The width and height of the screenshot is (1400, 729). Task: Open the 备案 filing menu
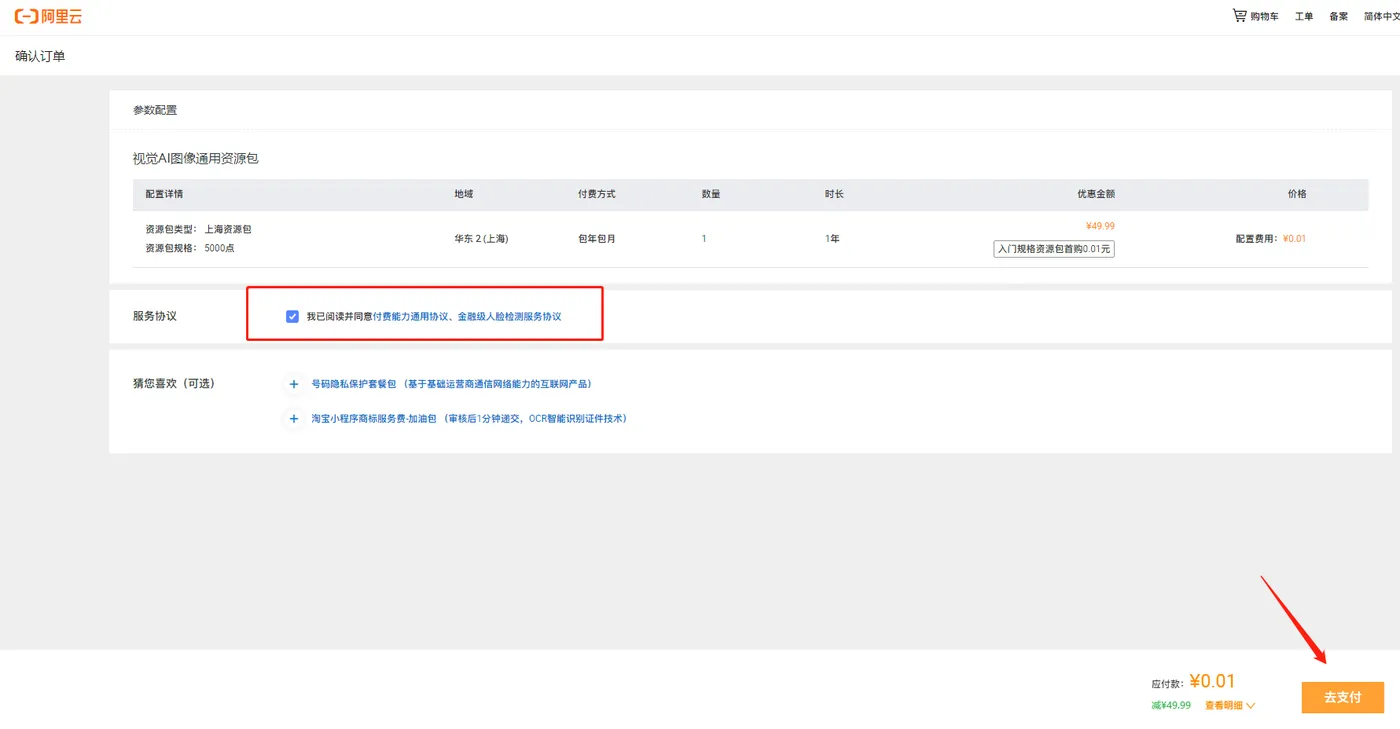coord(1339,17)
